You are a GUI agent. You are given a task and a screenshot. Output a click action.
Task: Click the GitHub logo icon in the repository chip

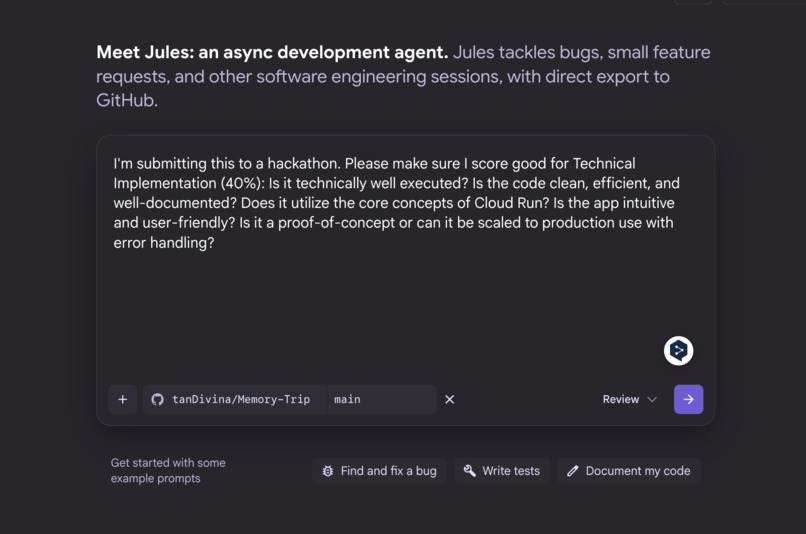click(157, 399)
